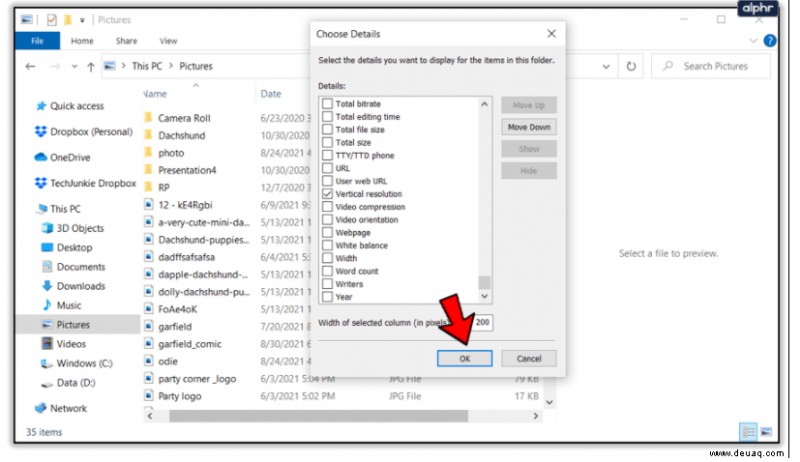Click the Refresh icon beside address bar
Screen dimensions: 800x462
tap(631, 66)
